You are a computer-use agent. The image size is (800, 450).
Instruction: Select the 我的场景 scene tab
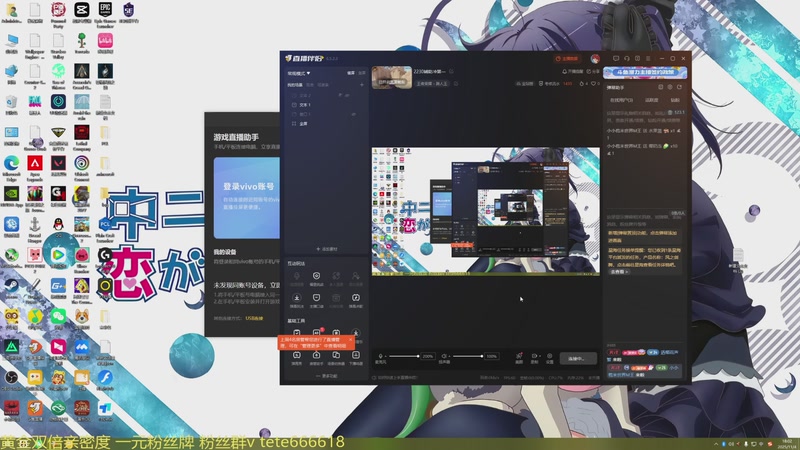coord(295,85)
